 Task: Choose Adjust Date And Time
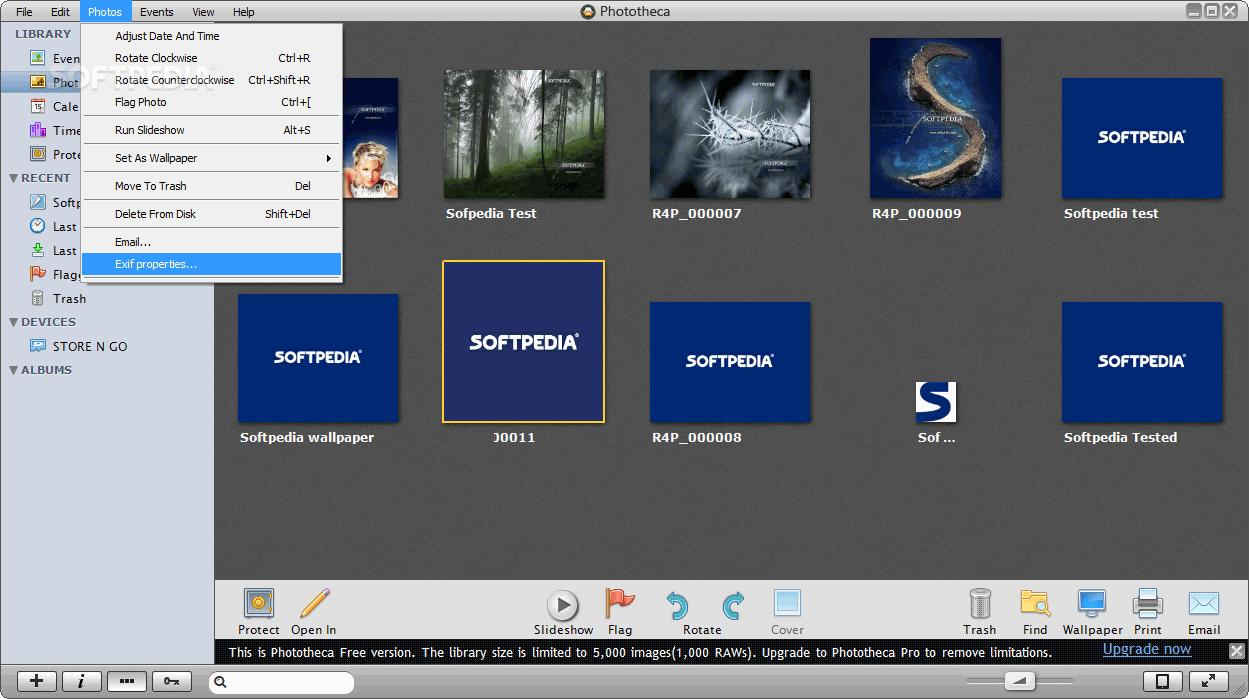click(212, 36)
